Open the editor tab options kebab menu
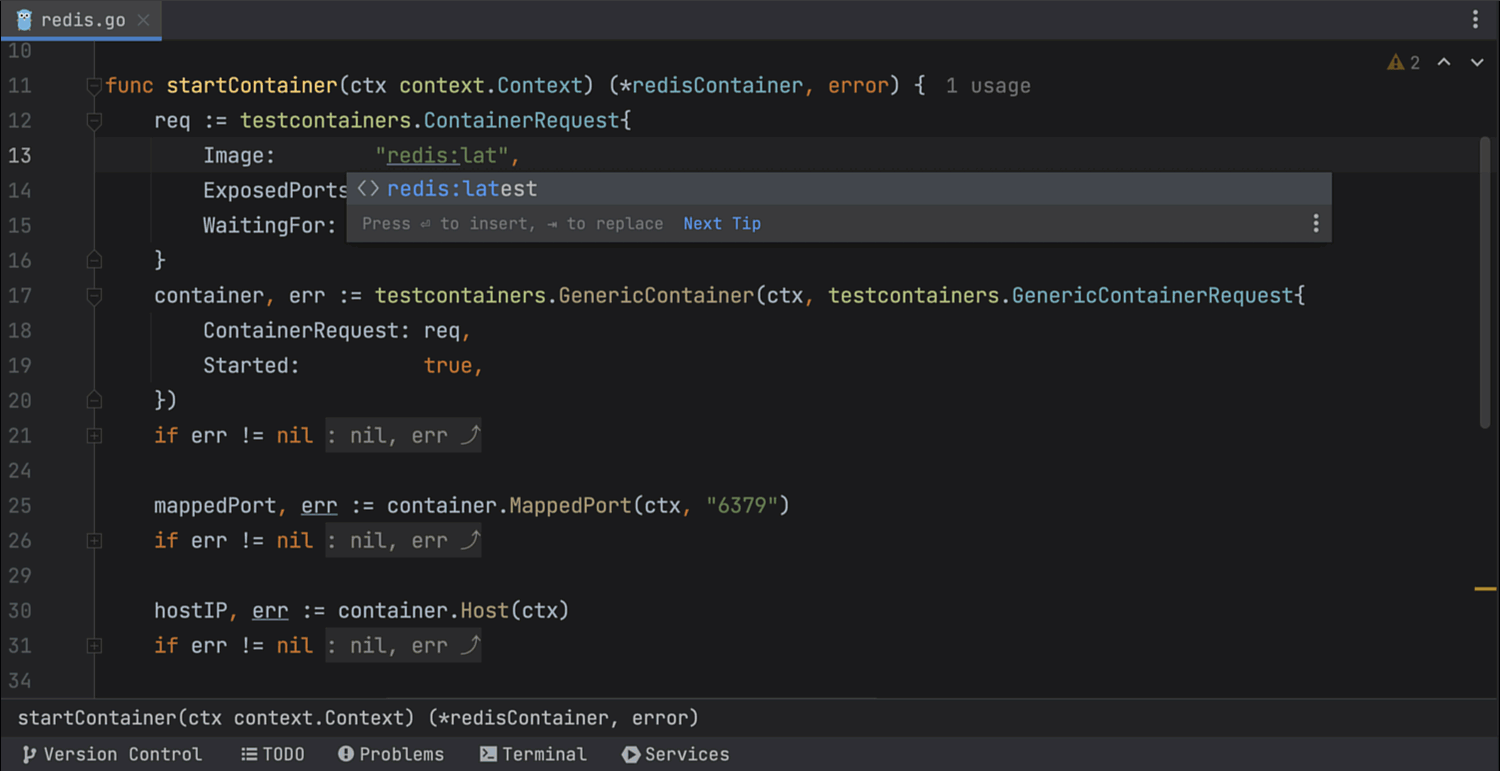Screen dimensions: 1500x771 pos(1475,20)
